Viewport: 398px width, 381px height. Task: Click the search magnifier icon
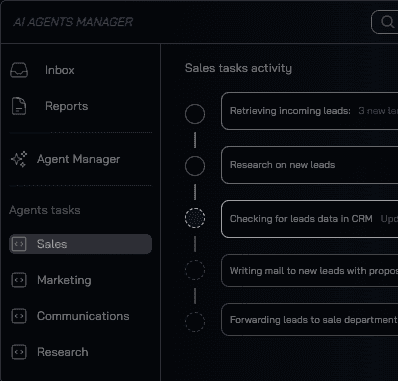pyautogui.click(x=387, y=22)
